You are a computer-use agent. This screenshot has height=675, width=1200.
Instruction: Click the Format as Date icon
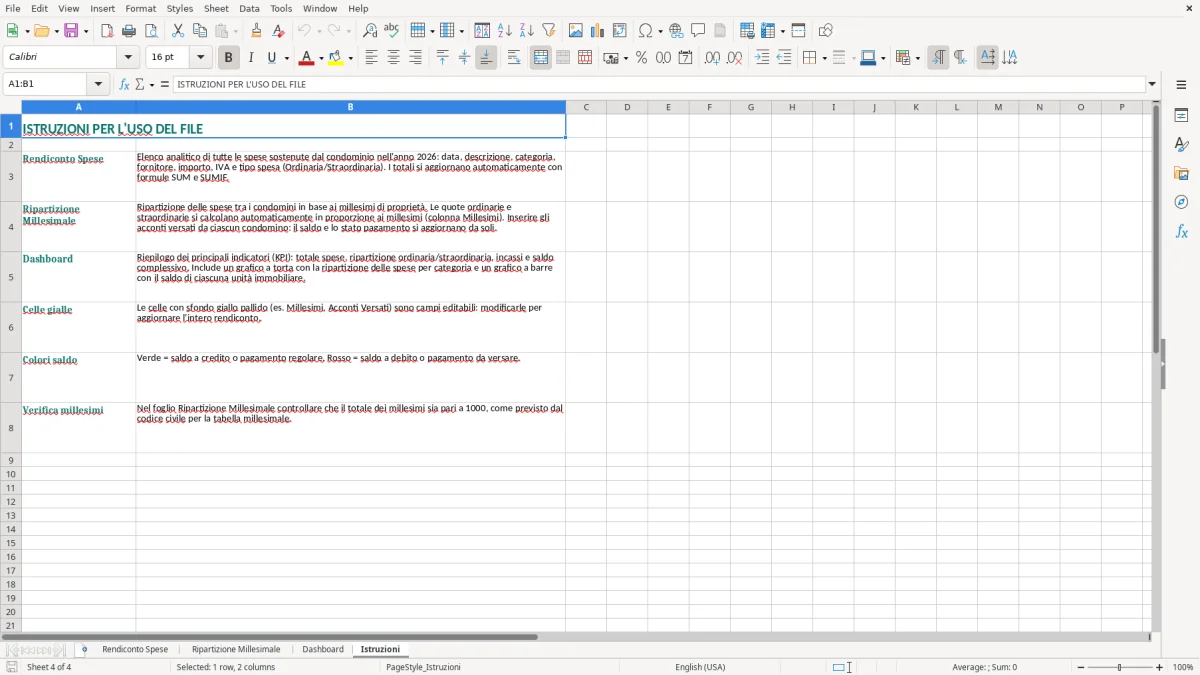[685, 58]
